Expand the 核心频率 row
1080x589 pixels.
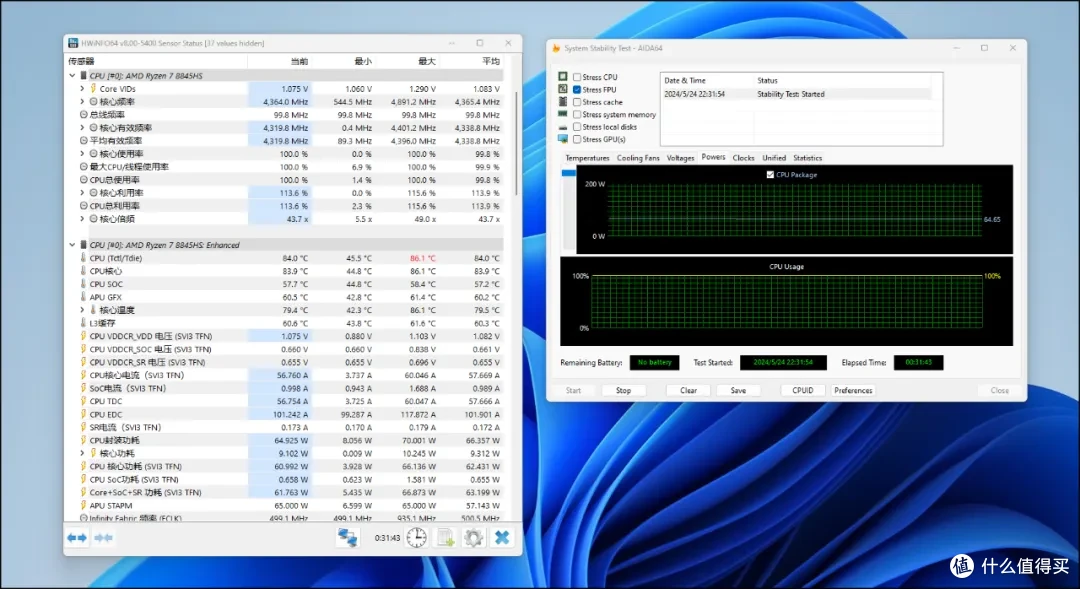pos(82,101)
